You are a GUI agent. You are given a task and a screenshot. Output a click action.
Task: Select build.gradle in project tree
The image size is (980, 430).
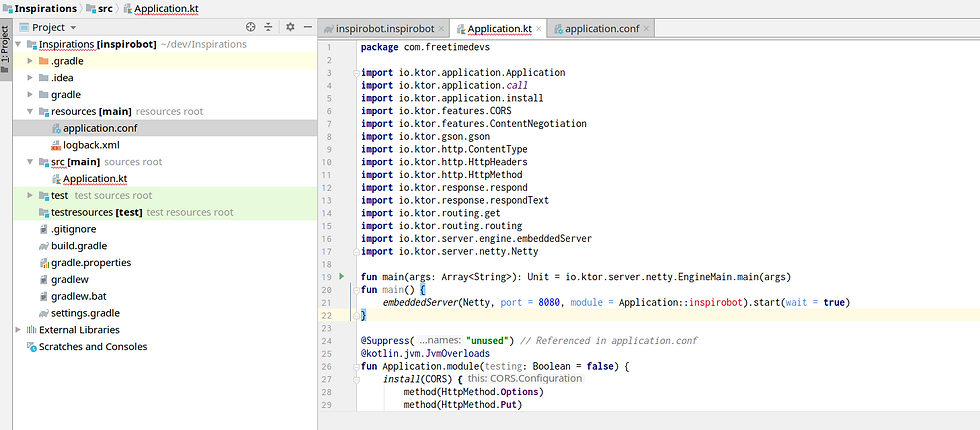tap(79, 246)
